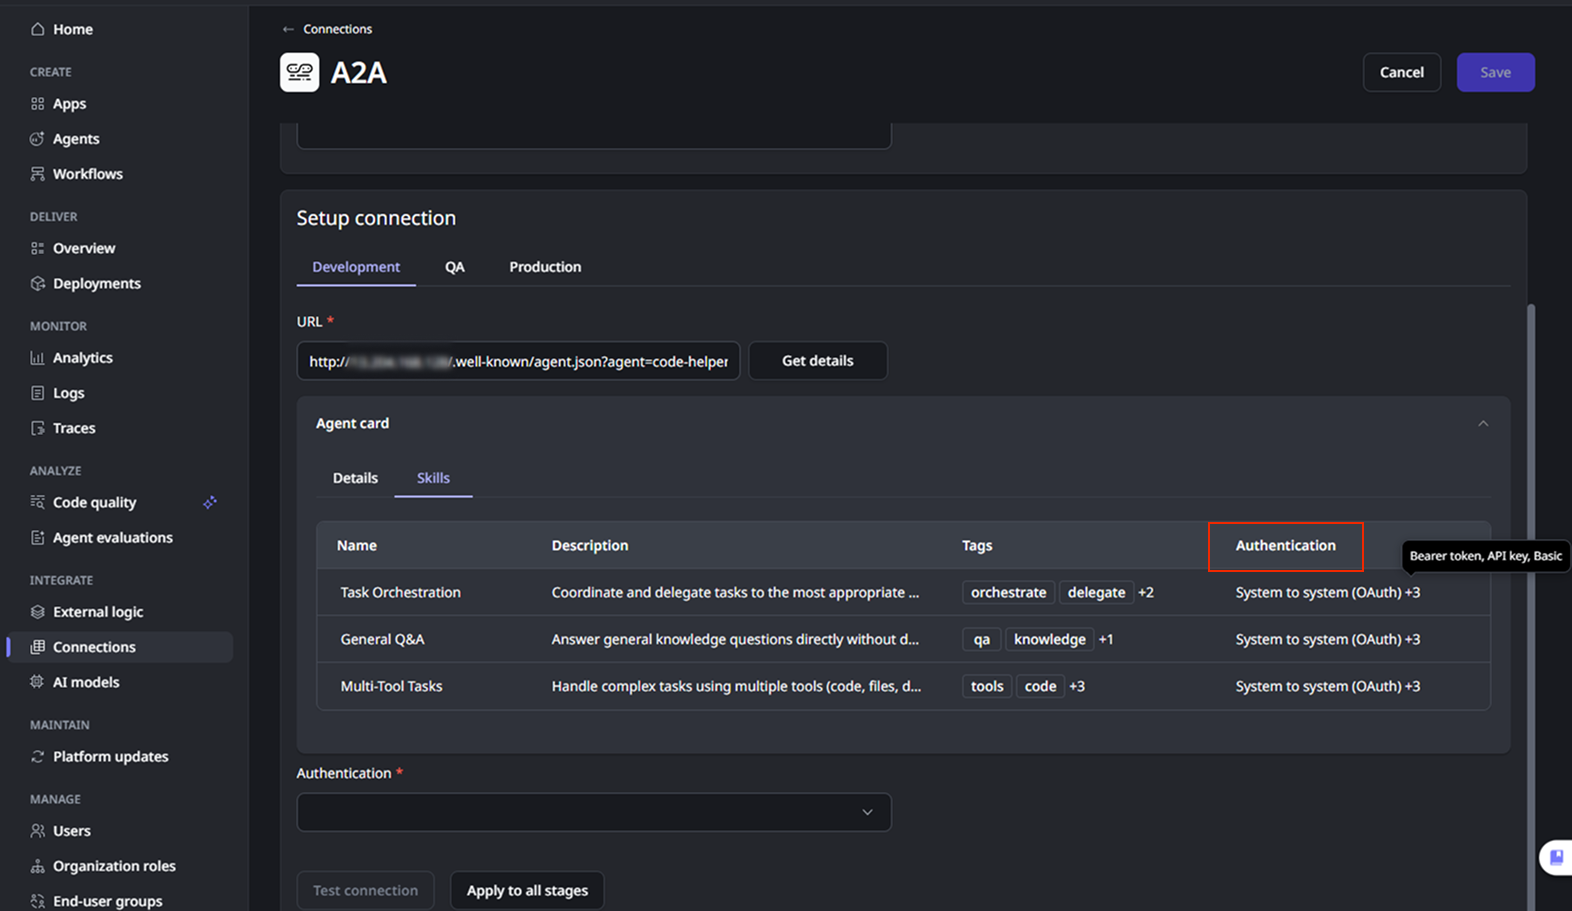Click the knowledge tag chip
This screenshot has width=1572, height=911.
tap(1049, 639)
